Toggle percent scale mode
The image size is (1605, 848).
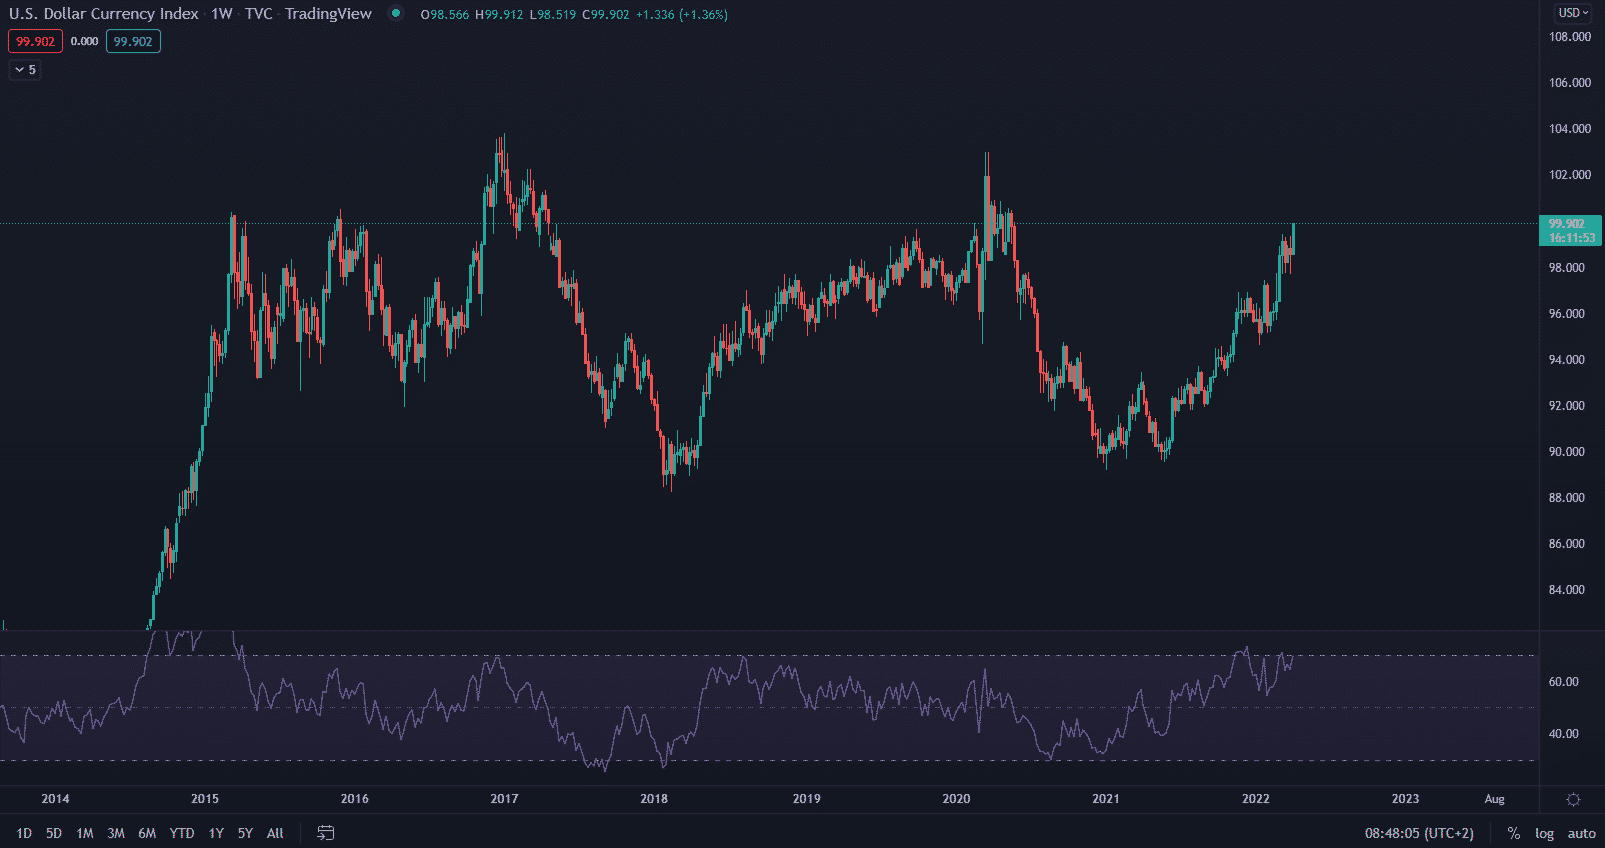coord(1514,833)
